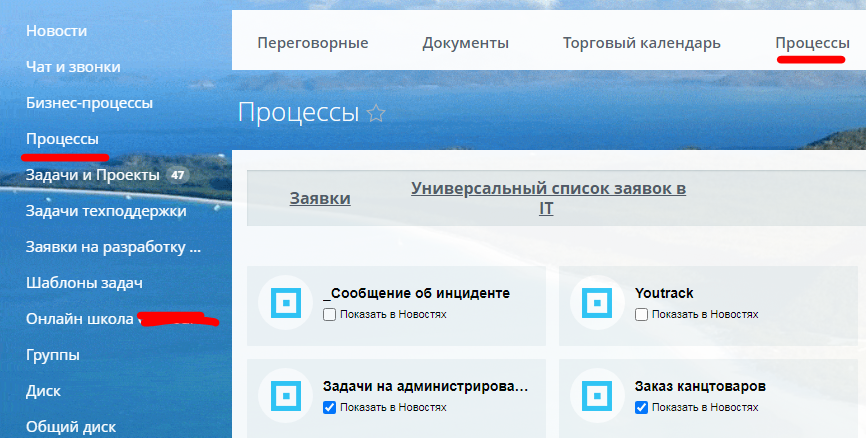Viewport: 866px width, 438px height.
Task: Open the Торговый календарь tab
Action: tap(642, 43)
